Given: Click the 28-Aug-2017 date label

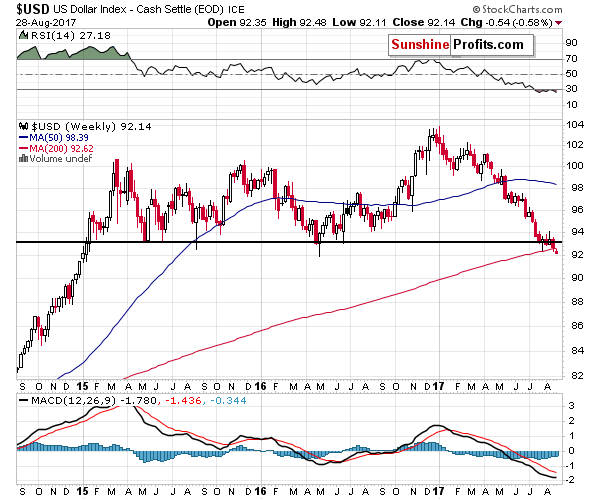Looking at the screenshot, I should [46, 23].
